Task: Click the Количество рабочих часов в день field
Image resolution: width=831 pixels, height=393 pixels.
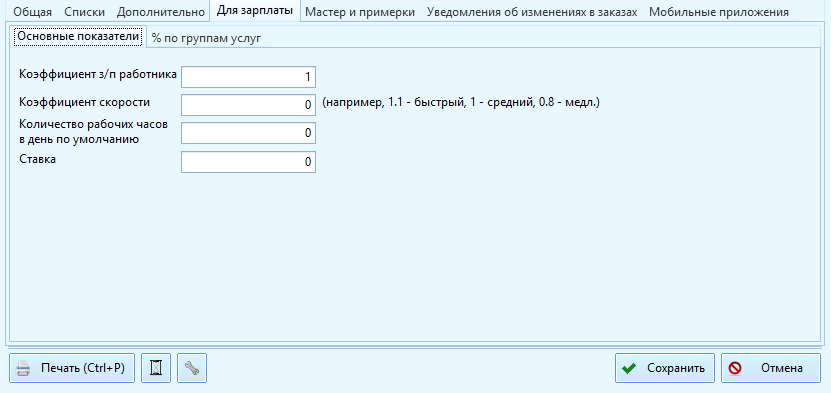Action: click(249, 133)
